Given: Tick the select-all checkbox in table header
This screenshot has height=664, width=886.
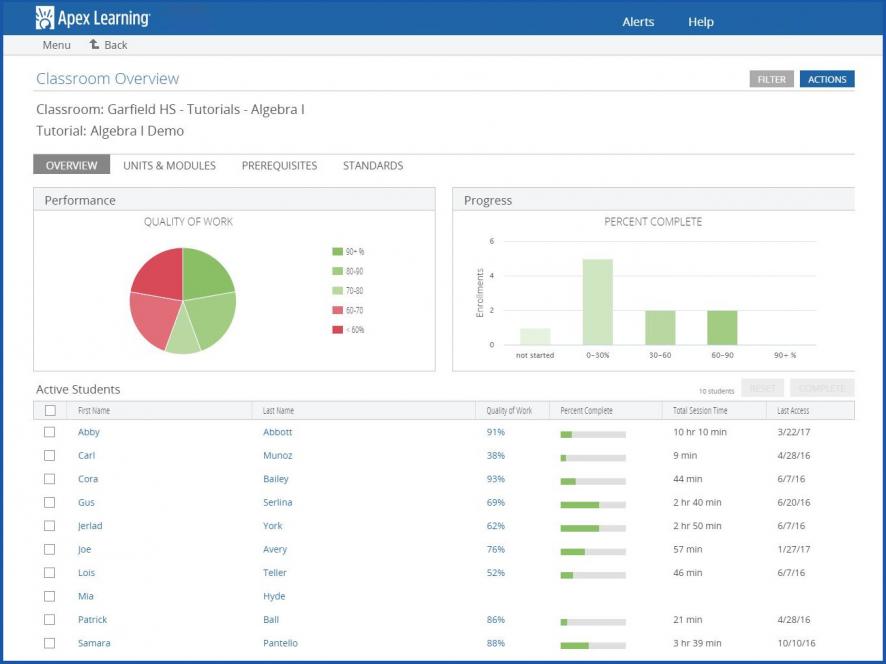Looking at the screenshot, I should [x=50, y=411].
